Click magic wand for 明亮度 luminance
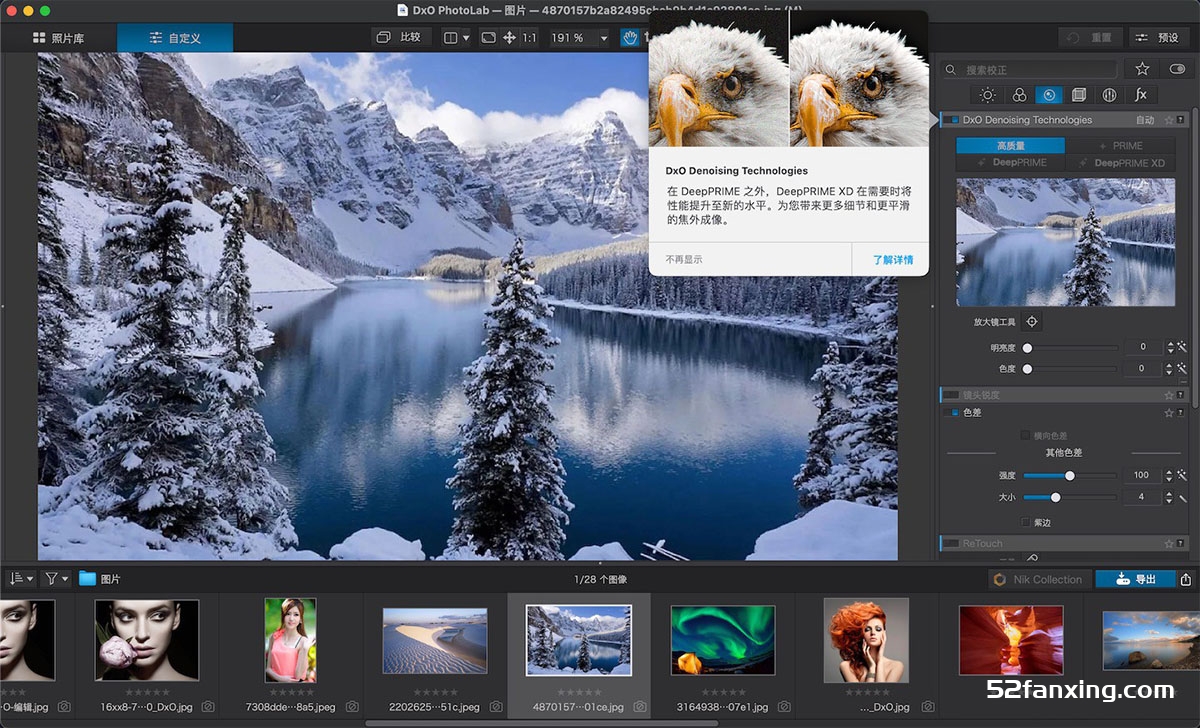The width and height of the screenshot is (1200, 728). (1182, 347)
